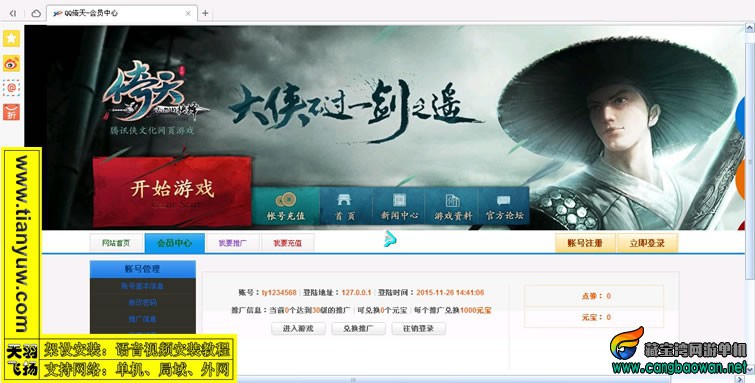Select the QQ倚天-会员中心 browser tab
Screen dimensions: 755x383
pos(122,13)
